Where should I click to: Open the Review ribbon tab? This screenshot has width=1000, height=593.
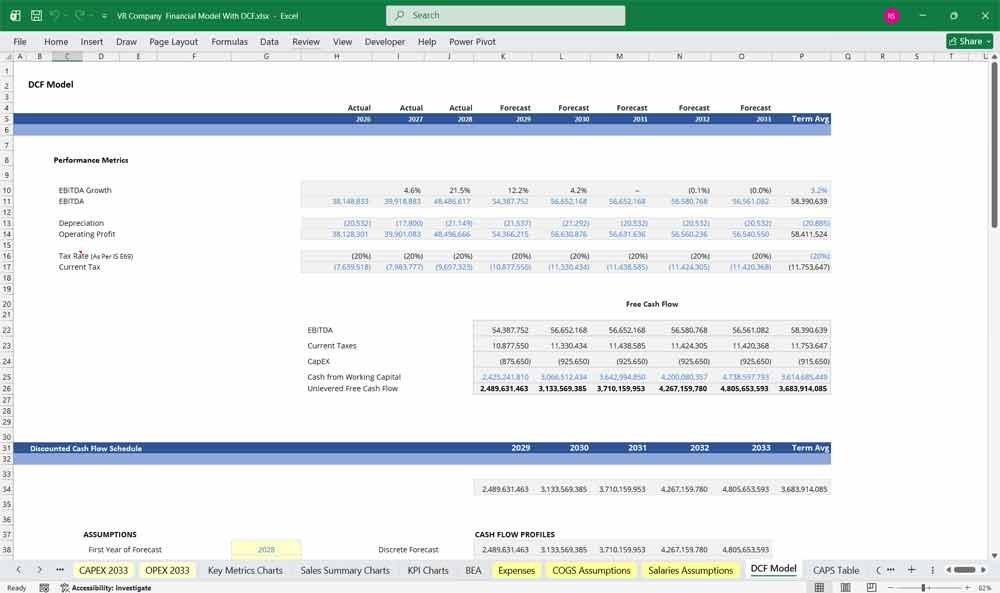306,41
